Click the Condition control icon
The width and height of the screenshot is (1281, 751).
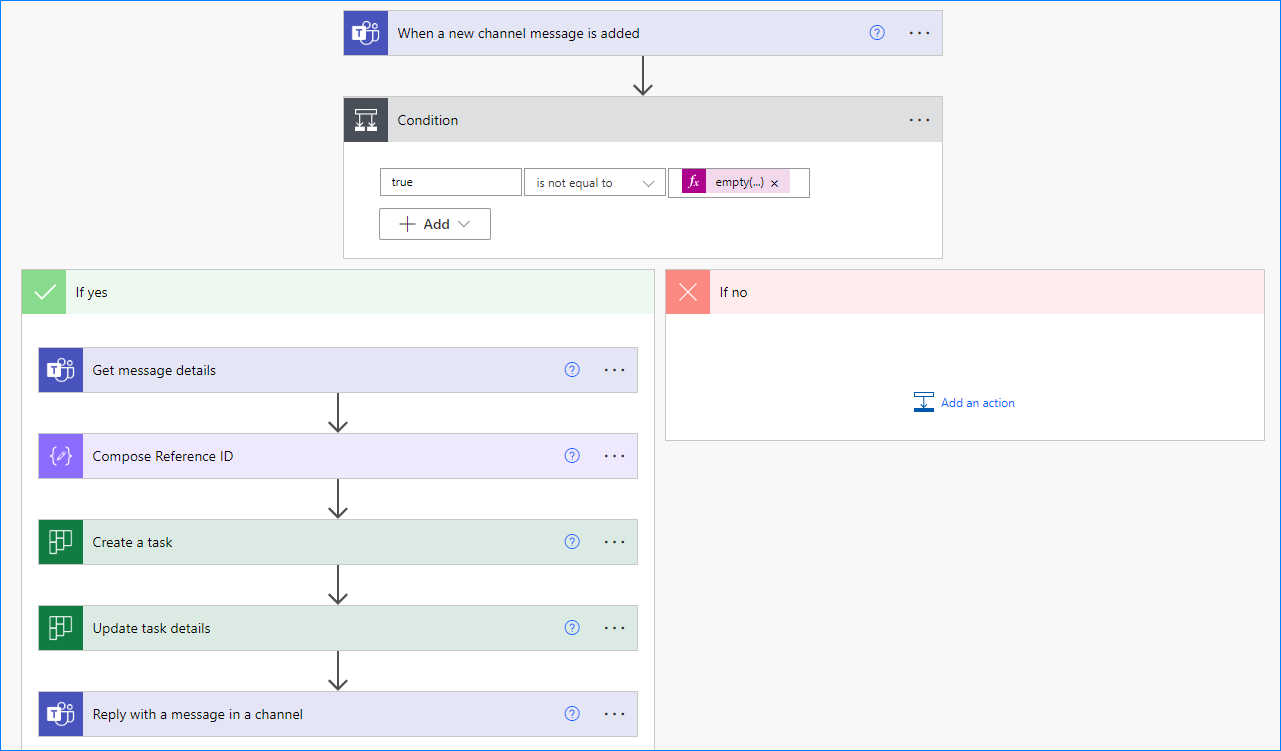[x=365, y=120]
